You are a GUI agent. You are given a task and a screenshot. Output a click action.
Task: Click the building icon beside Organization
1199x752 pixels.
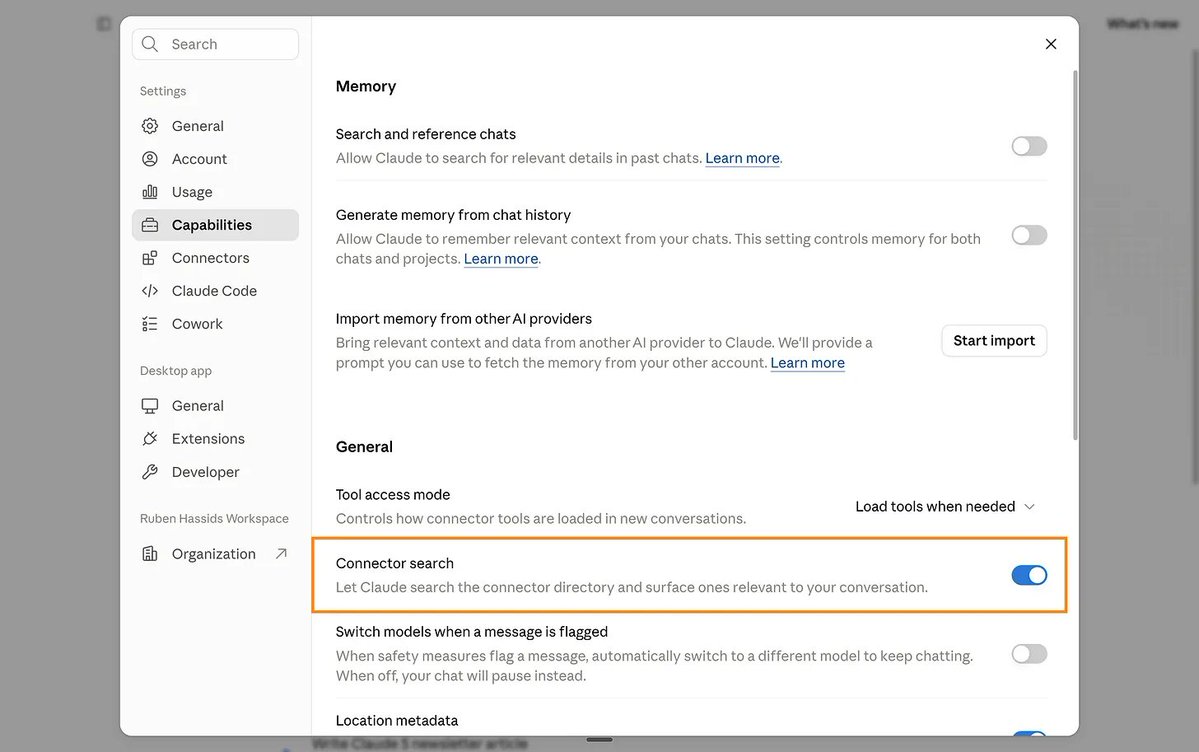pos(150,553)
